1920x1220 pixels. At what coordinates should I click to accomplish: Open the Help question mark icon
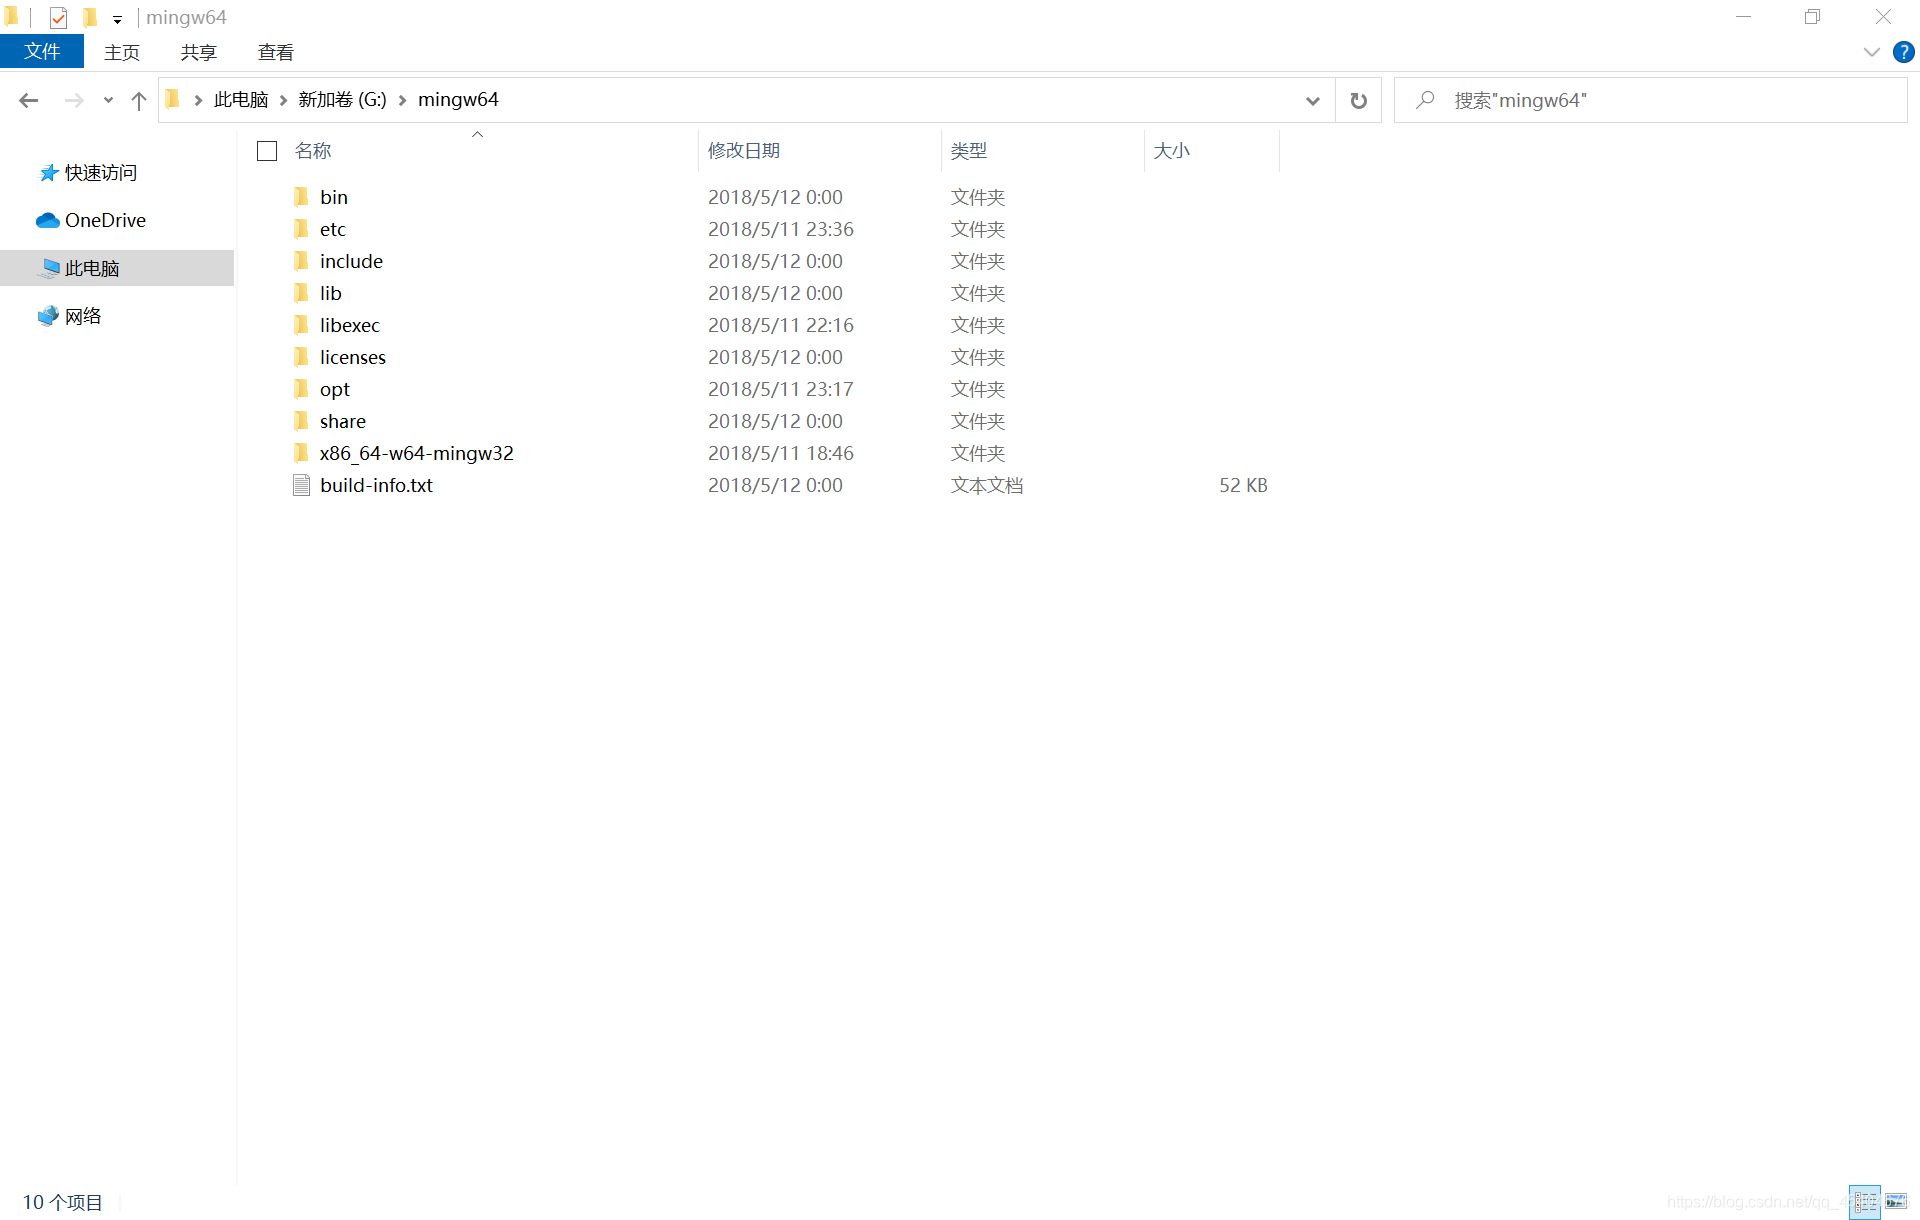point(1903,52)
